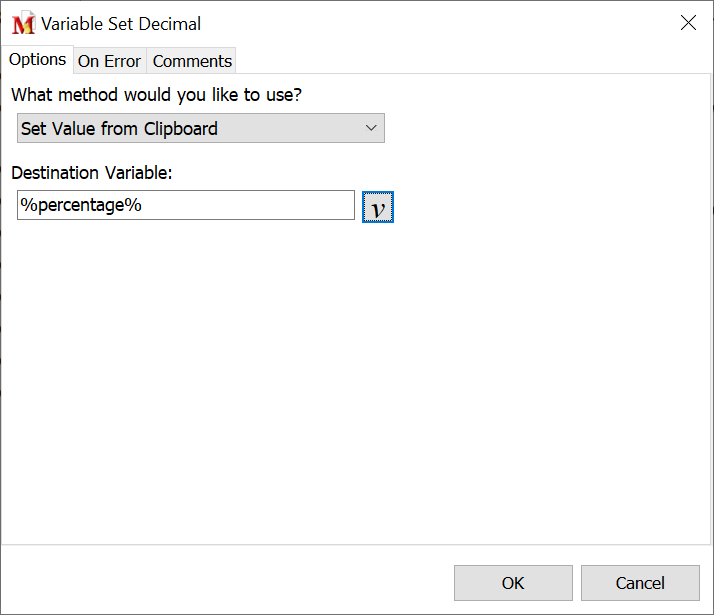Click the chevron arrow of method dropdown

[x=370, y=128]
